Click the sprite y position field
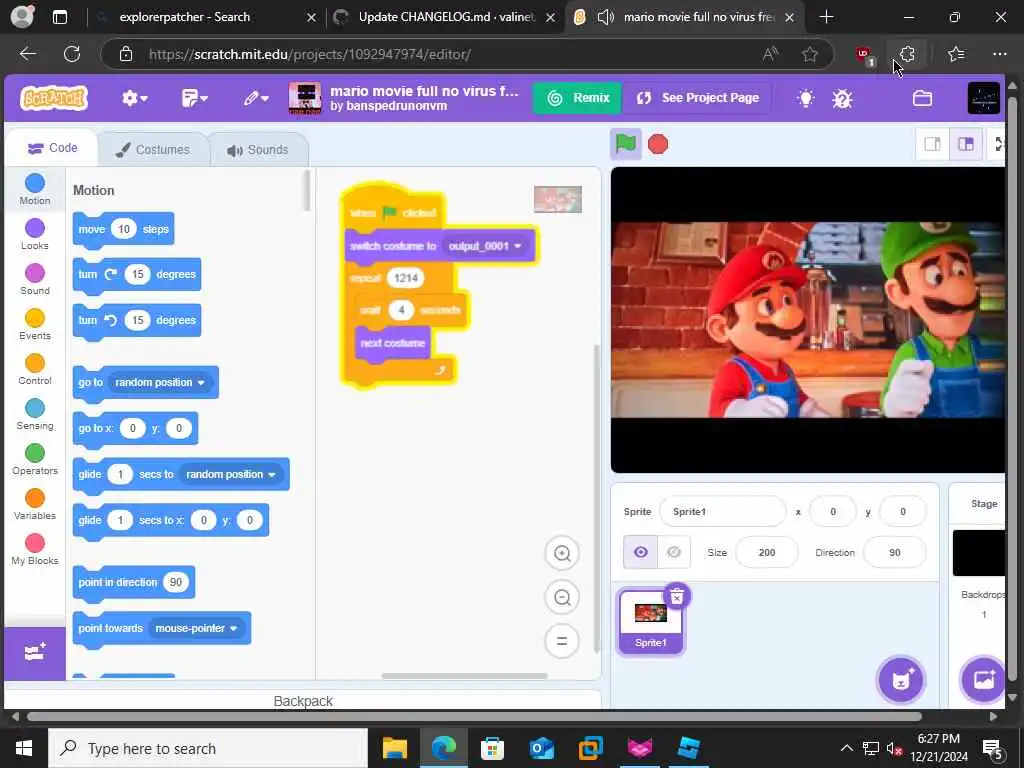Viewport: 1024px width, 768px height. click(903, 511)
